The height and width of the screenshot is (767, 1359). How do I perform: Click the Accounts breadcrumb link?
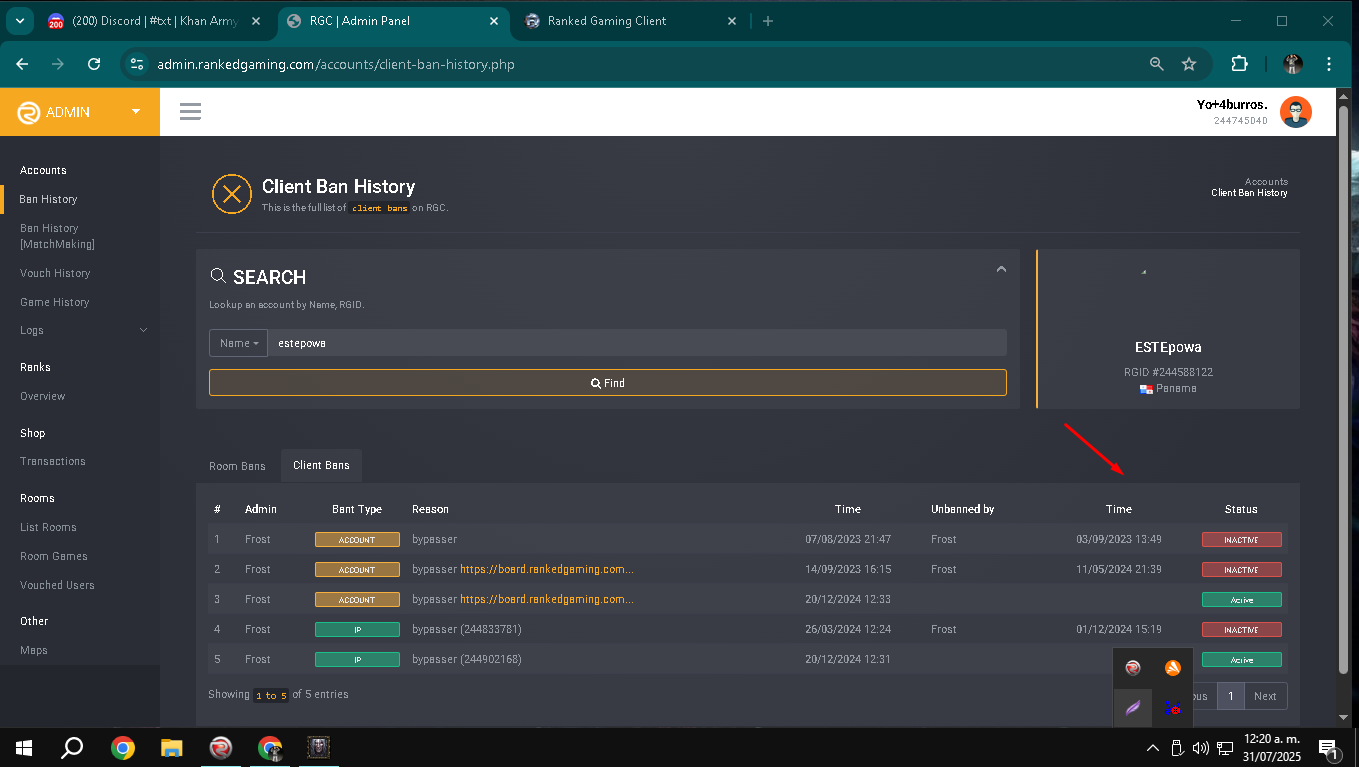point(1266,182)
